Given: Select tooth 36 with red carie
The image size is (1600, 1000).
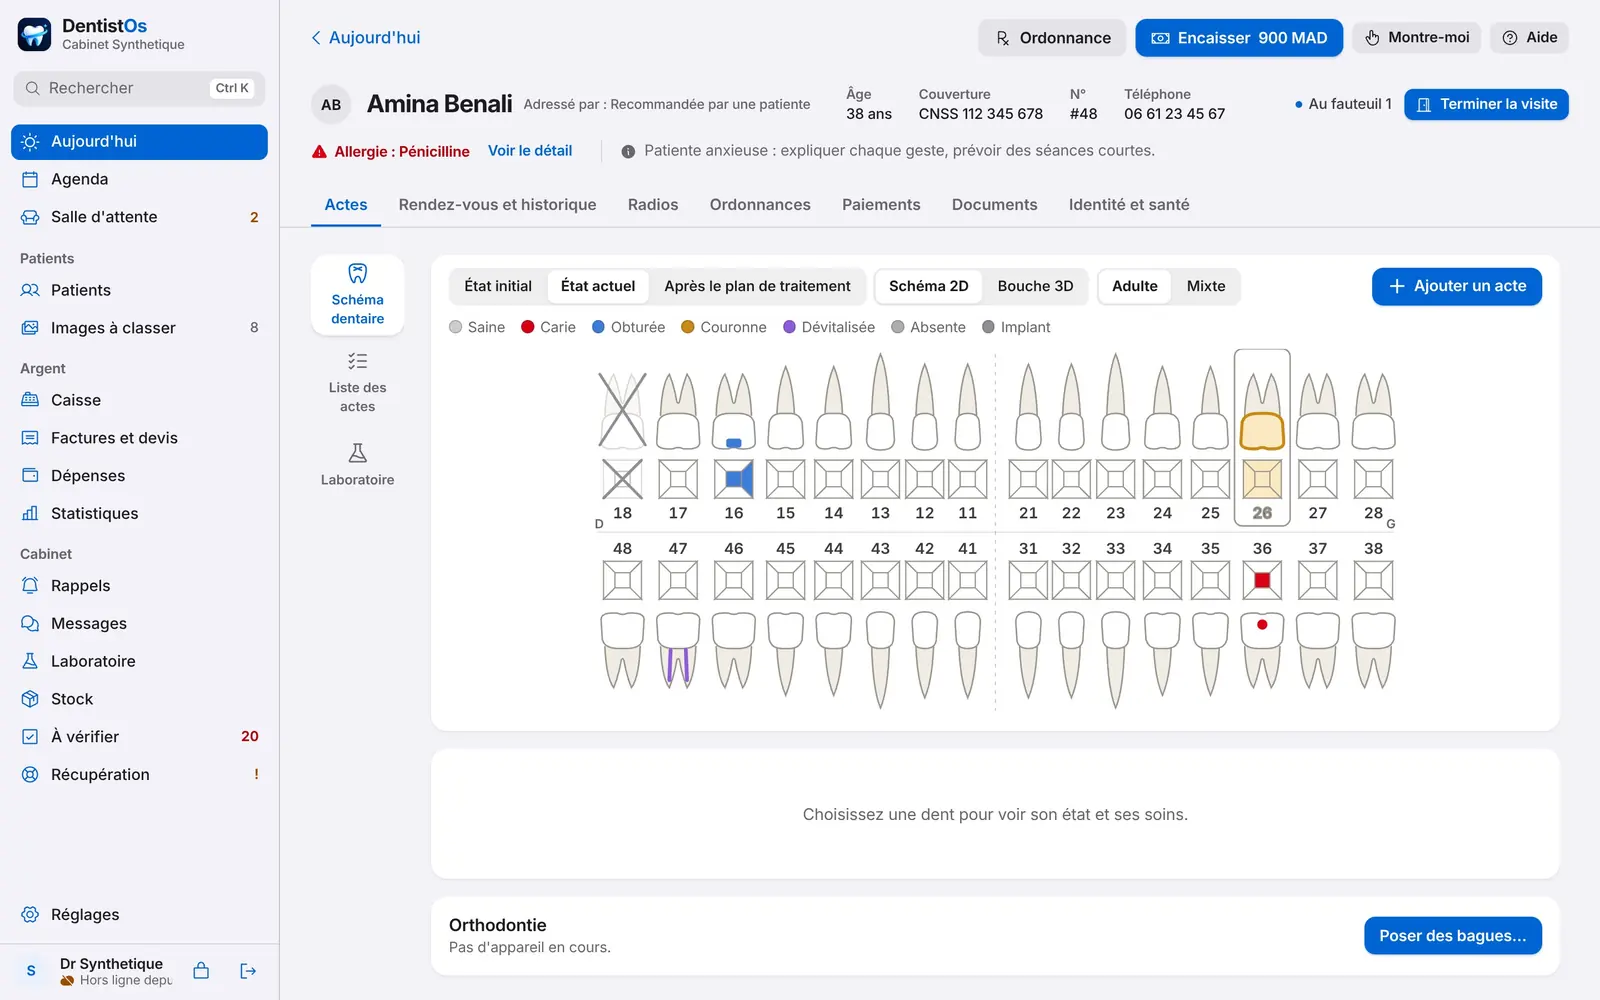Looking at the screenshot, I should (x=1262, y=618).
